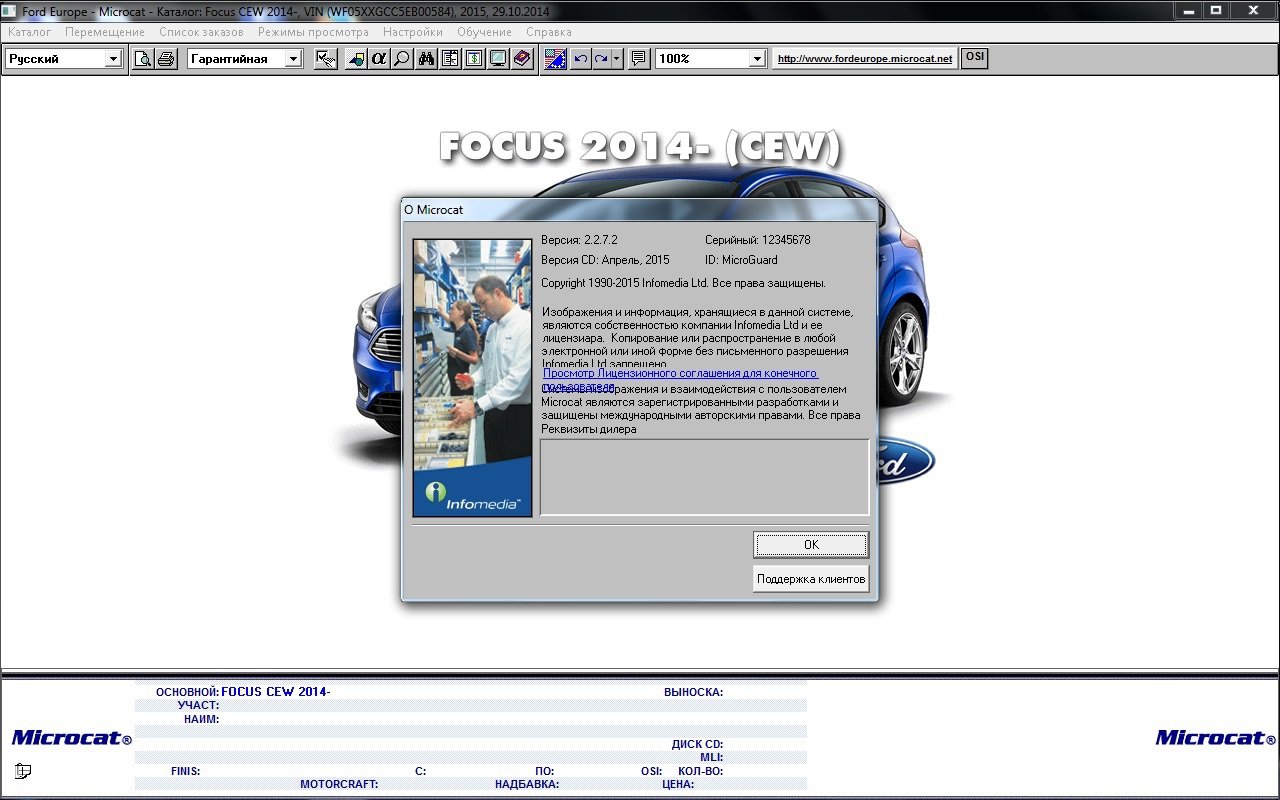Open the Гарантийная price type dropdown
Screen dimensions: 1280x800
click(x=293, y=59)
